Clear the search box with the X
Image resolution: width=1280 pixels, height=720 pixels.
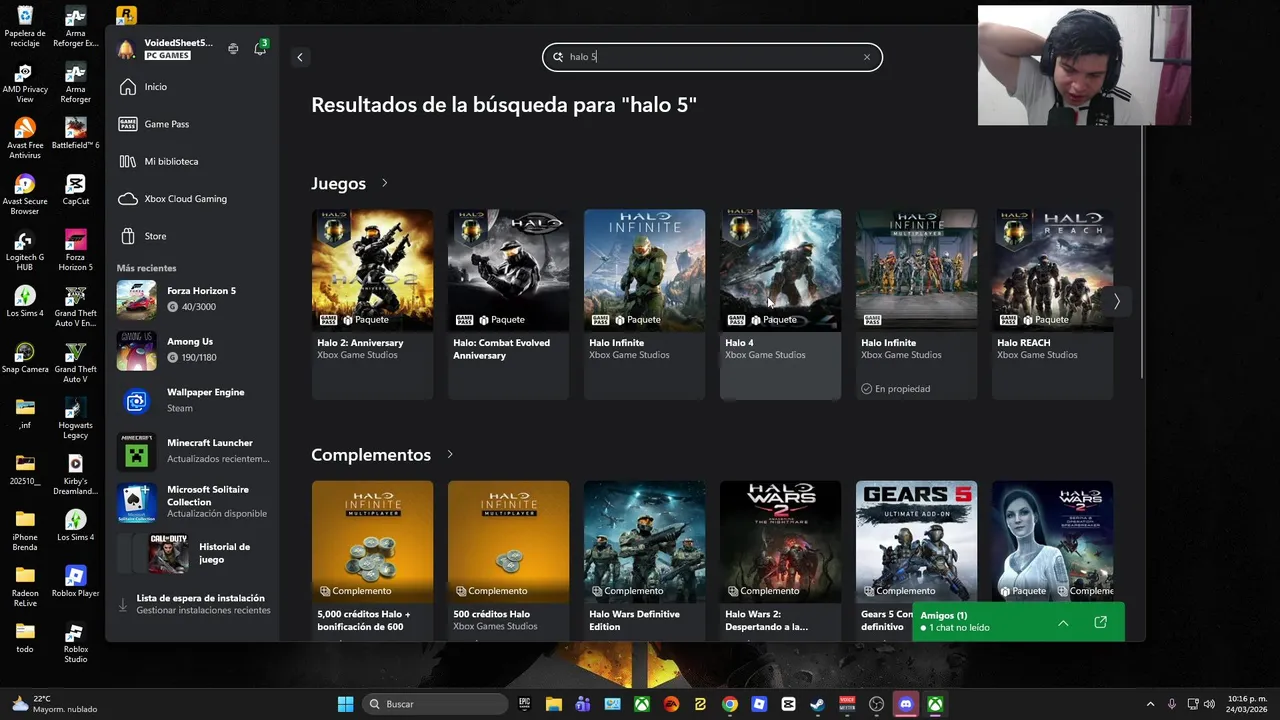point(866,57)
